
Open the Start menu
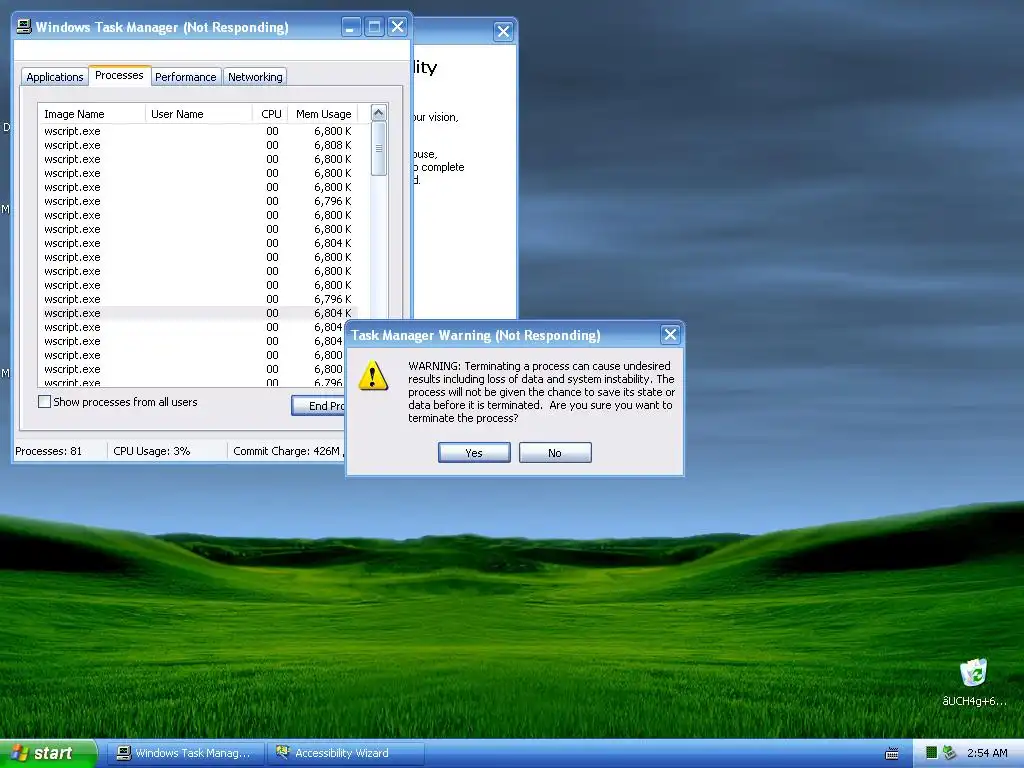49,753
